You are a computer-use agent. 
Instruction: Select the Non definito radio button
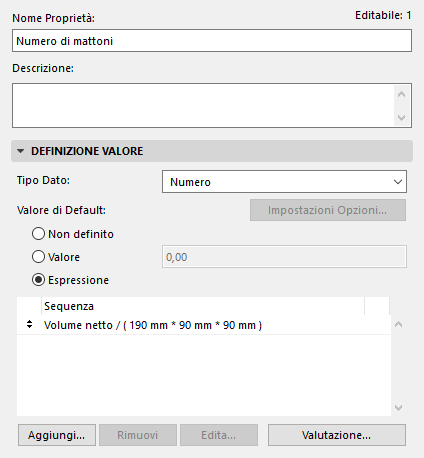click(38, 234)
